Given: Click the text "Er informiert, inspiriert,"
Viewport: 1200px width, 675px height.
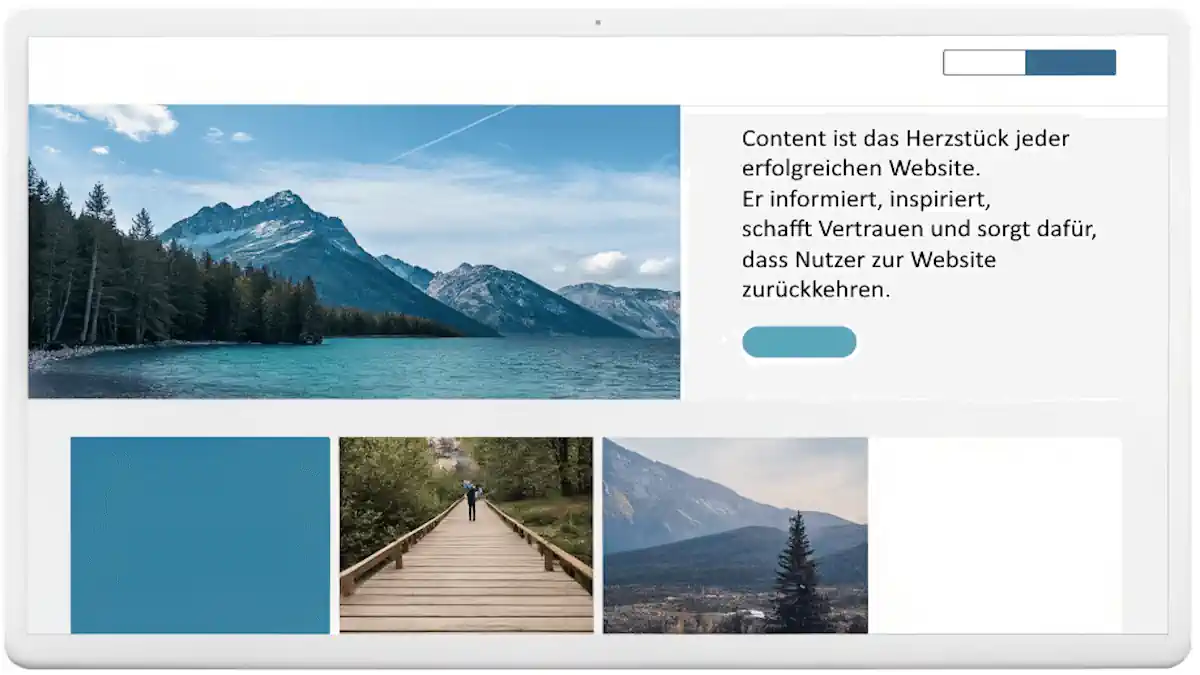Looking at the screenshot, I should point(866,198).
